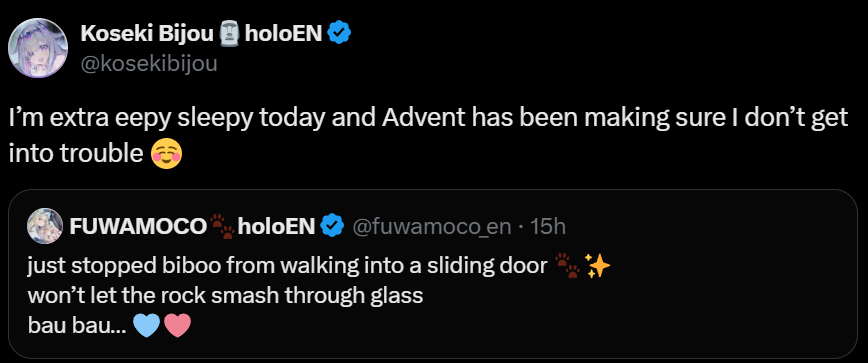Click FUWAMOCO's blue verified badge

333,226
